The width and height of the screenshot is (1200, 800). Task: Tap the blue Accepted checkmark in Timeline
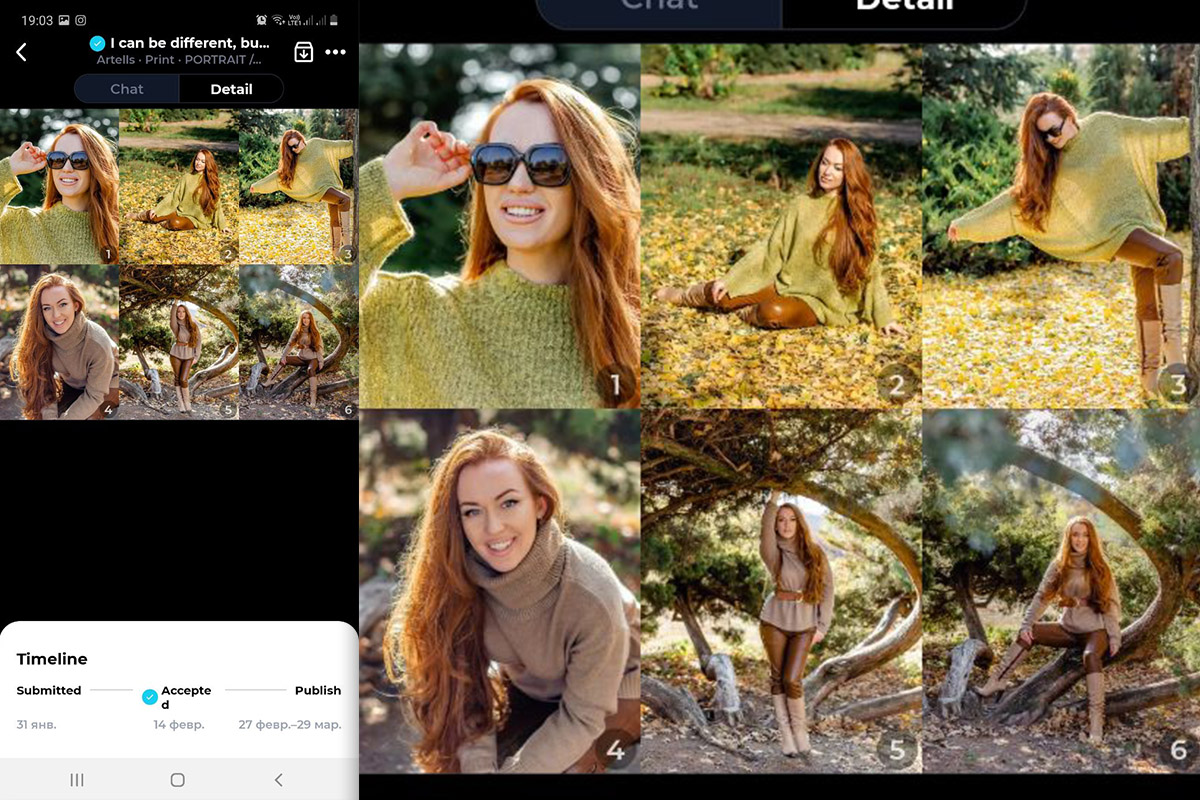150,696
